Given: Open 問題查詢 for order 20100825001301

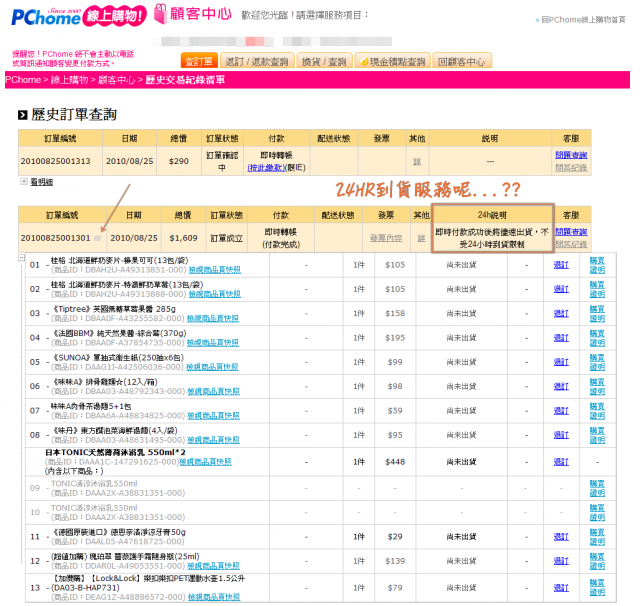Looking at the screenshot, I should click(x=571, y=231).
